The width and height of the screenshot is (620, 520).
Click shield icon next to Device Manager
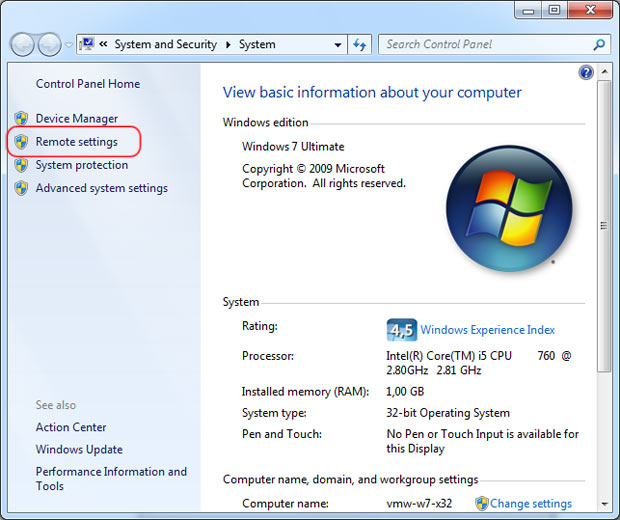click(x=21, y=118)
